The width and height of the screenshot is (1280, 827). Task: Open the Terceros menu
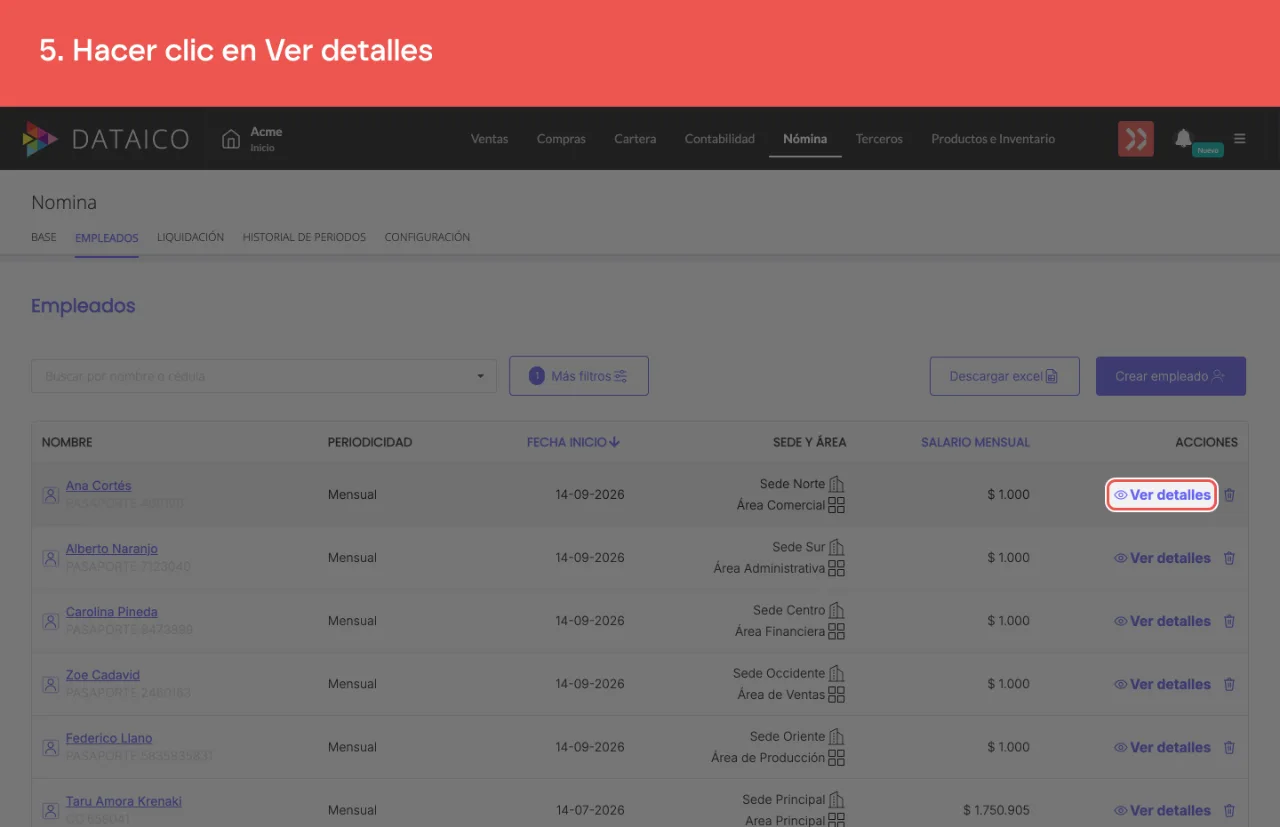879,139
